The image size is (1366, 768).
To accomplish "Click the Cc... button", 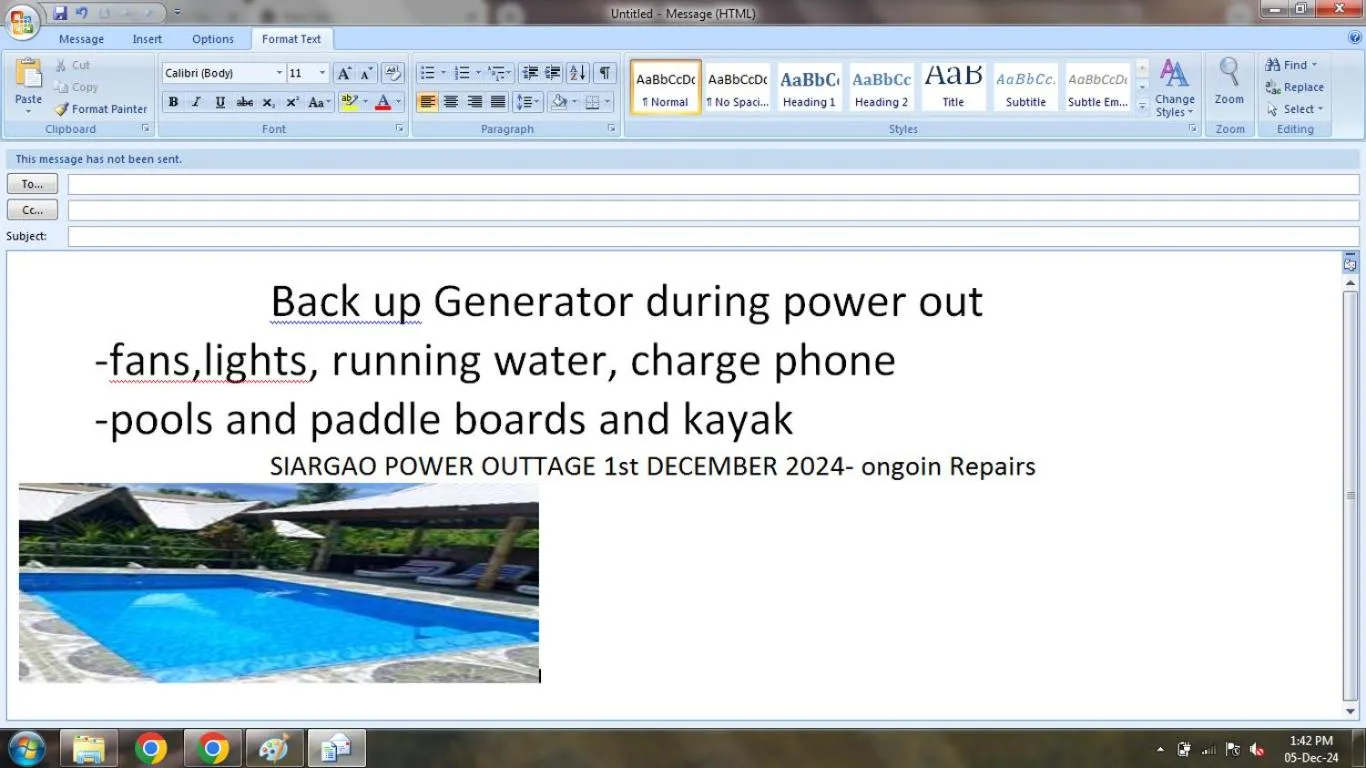I will tap(32, 210).
